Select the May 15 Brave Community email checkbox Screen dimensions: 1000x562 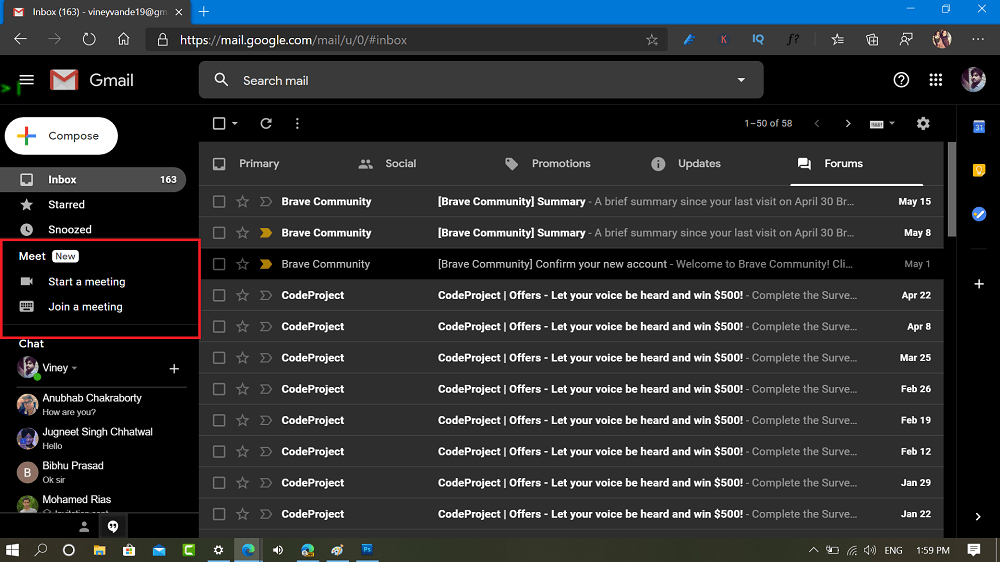(219, 202)
